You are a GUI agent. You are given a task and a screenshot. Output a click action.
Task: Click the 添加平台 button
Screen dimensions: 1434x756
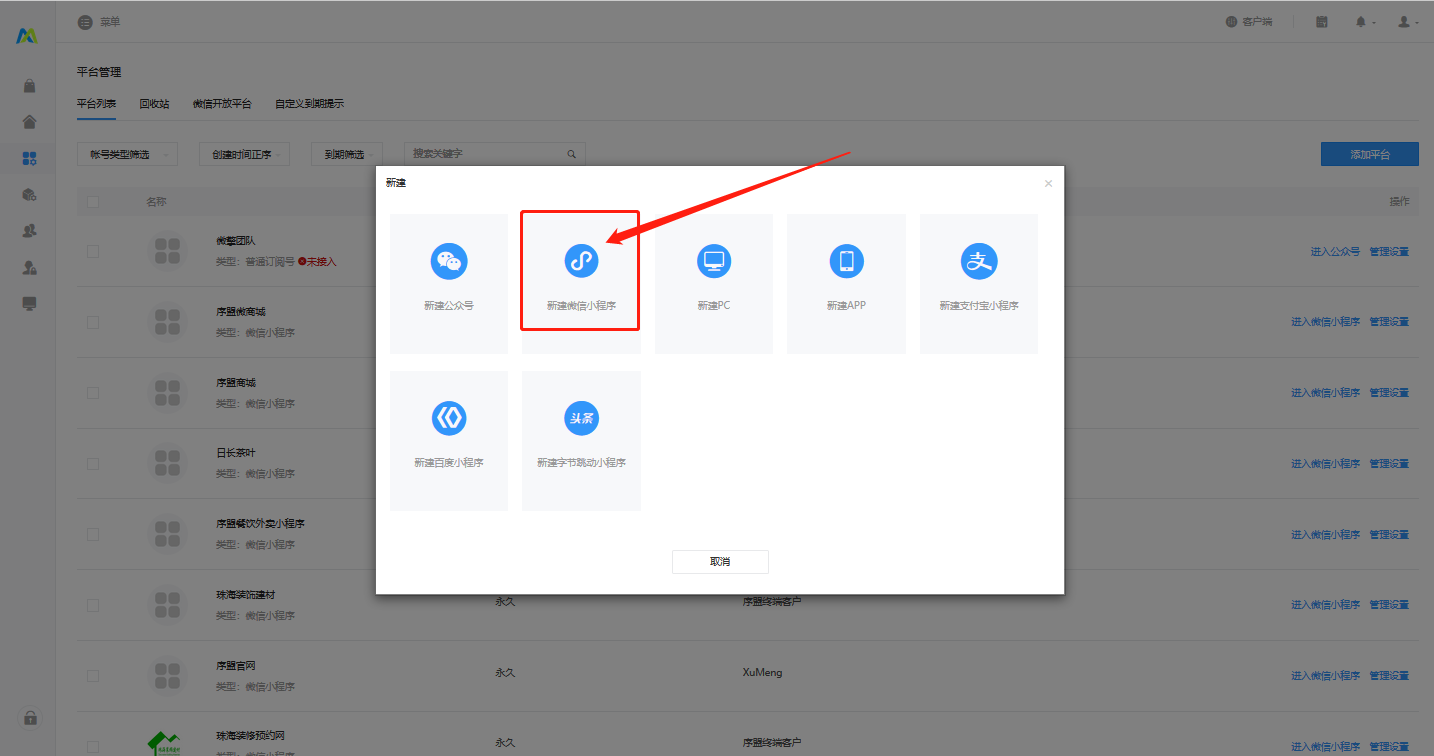pyautogui.click(x=1370, y=154)
